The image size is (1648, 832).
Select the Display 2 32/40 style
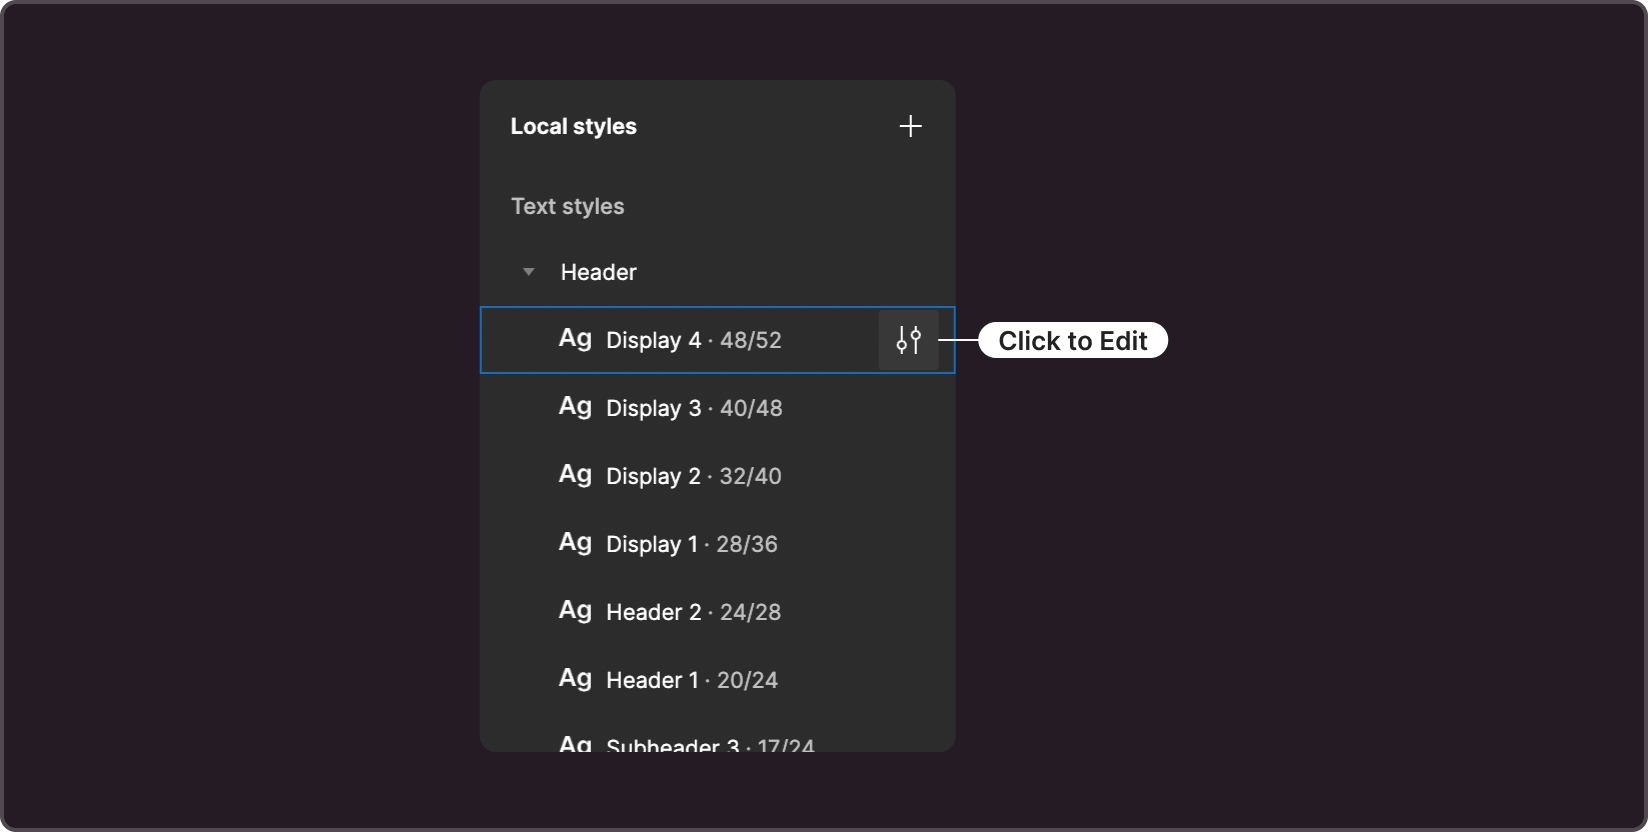(x=717, y=476)
